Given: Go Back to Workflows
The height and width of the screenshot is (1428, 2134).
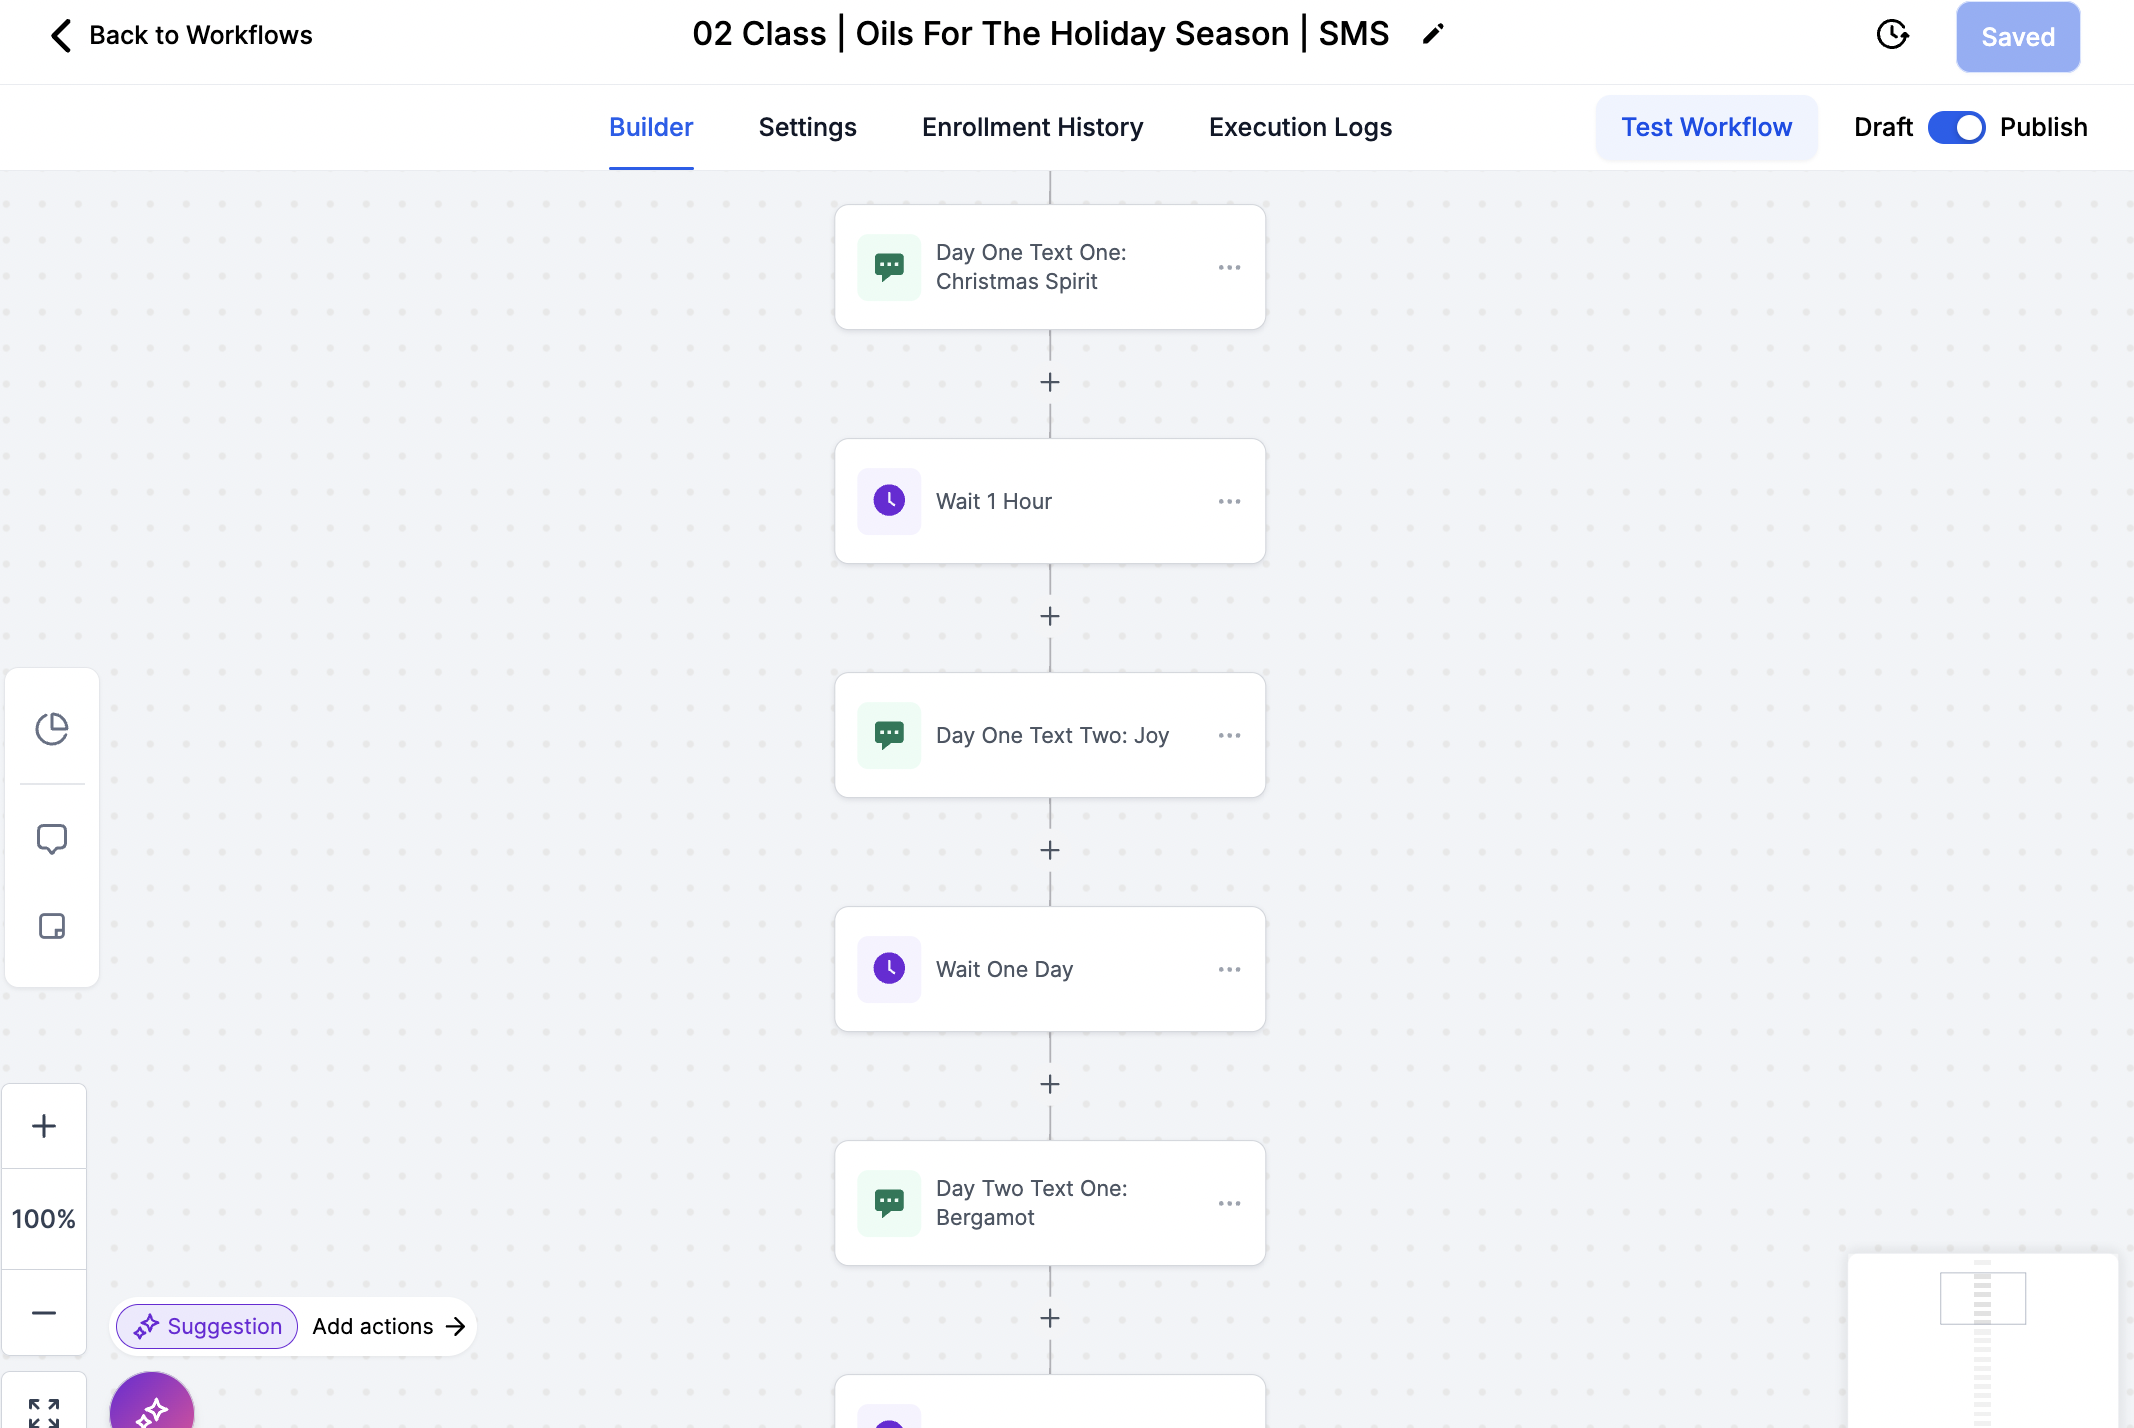Looking at the screenshot, I should click(181, 35).
